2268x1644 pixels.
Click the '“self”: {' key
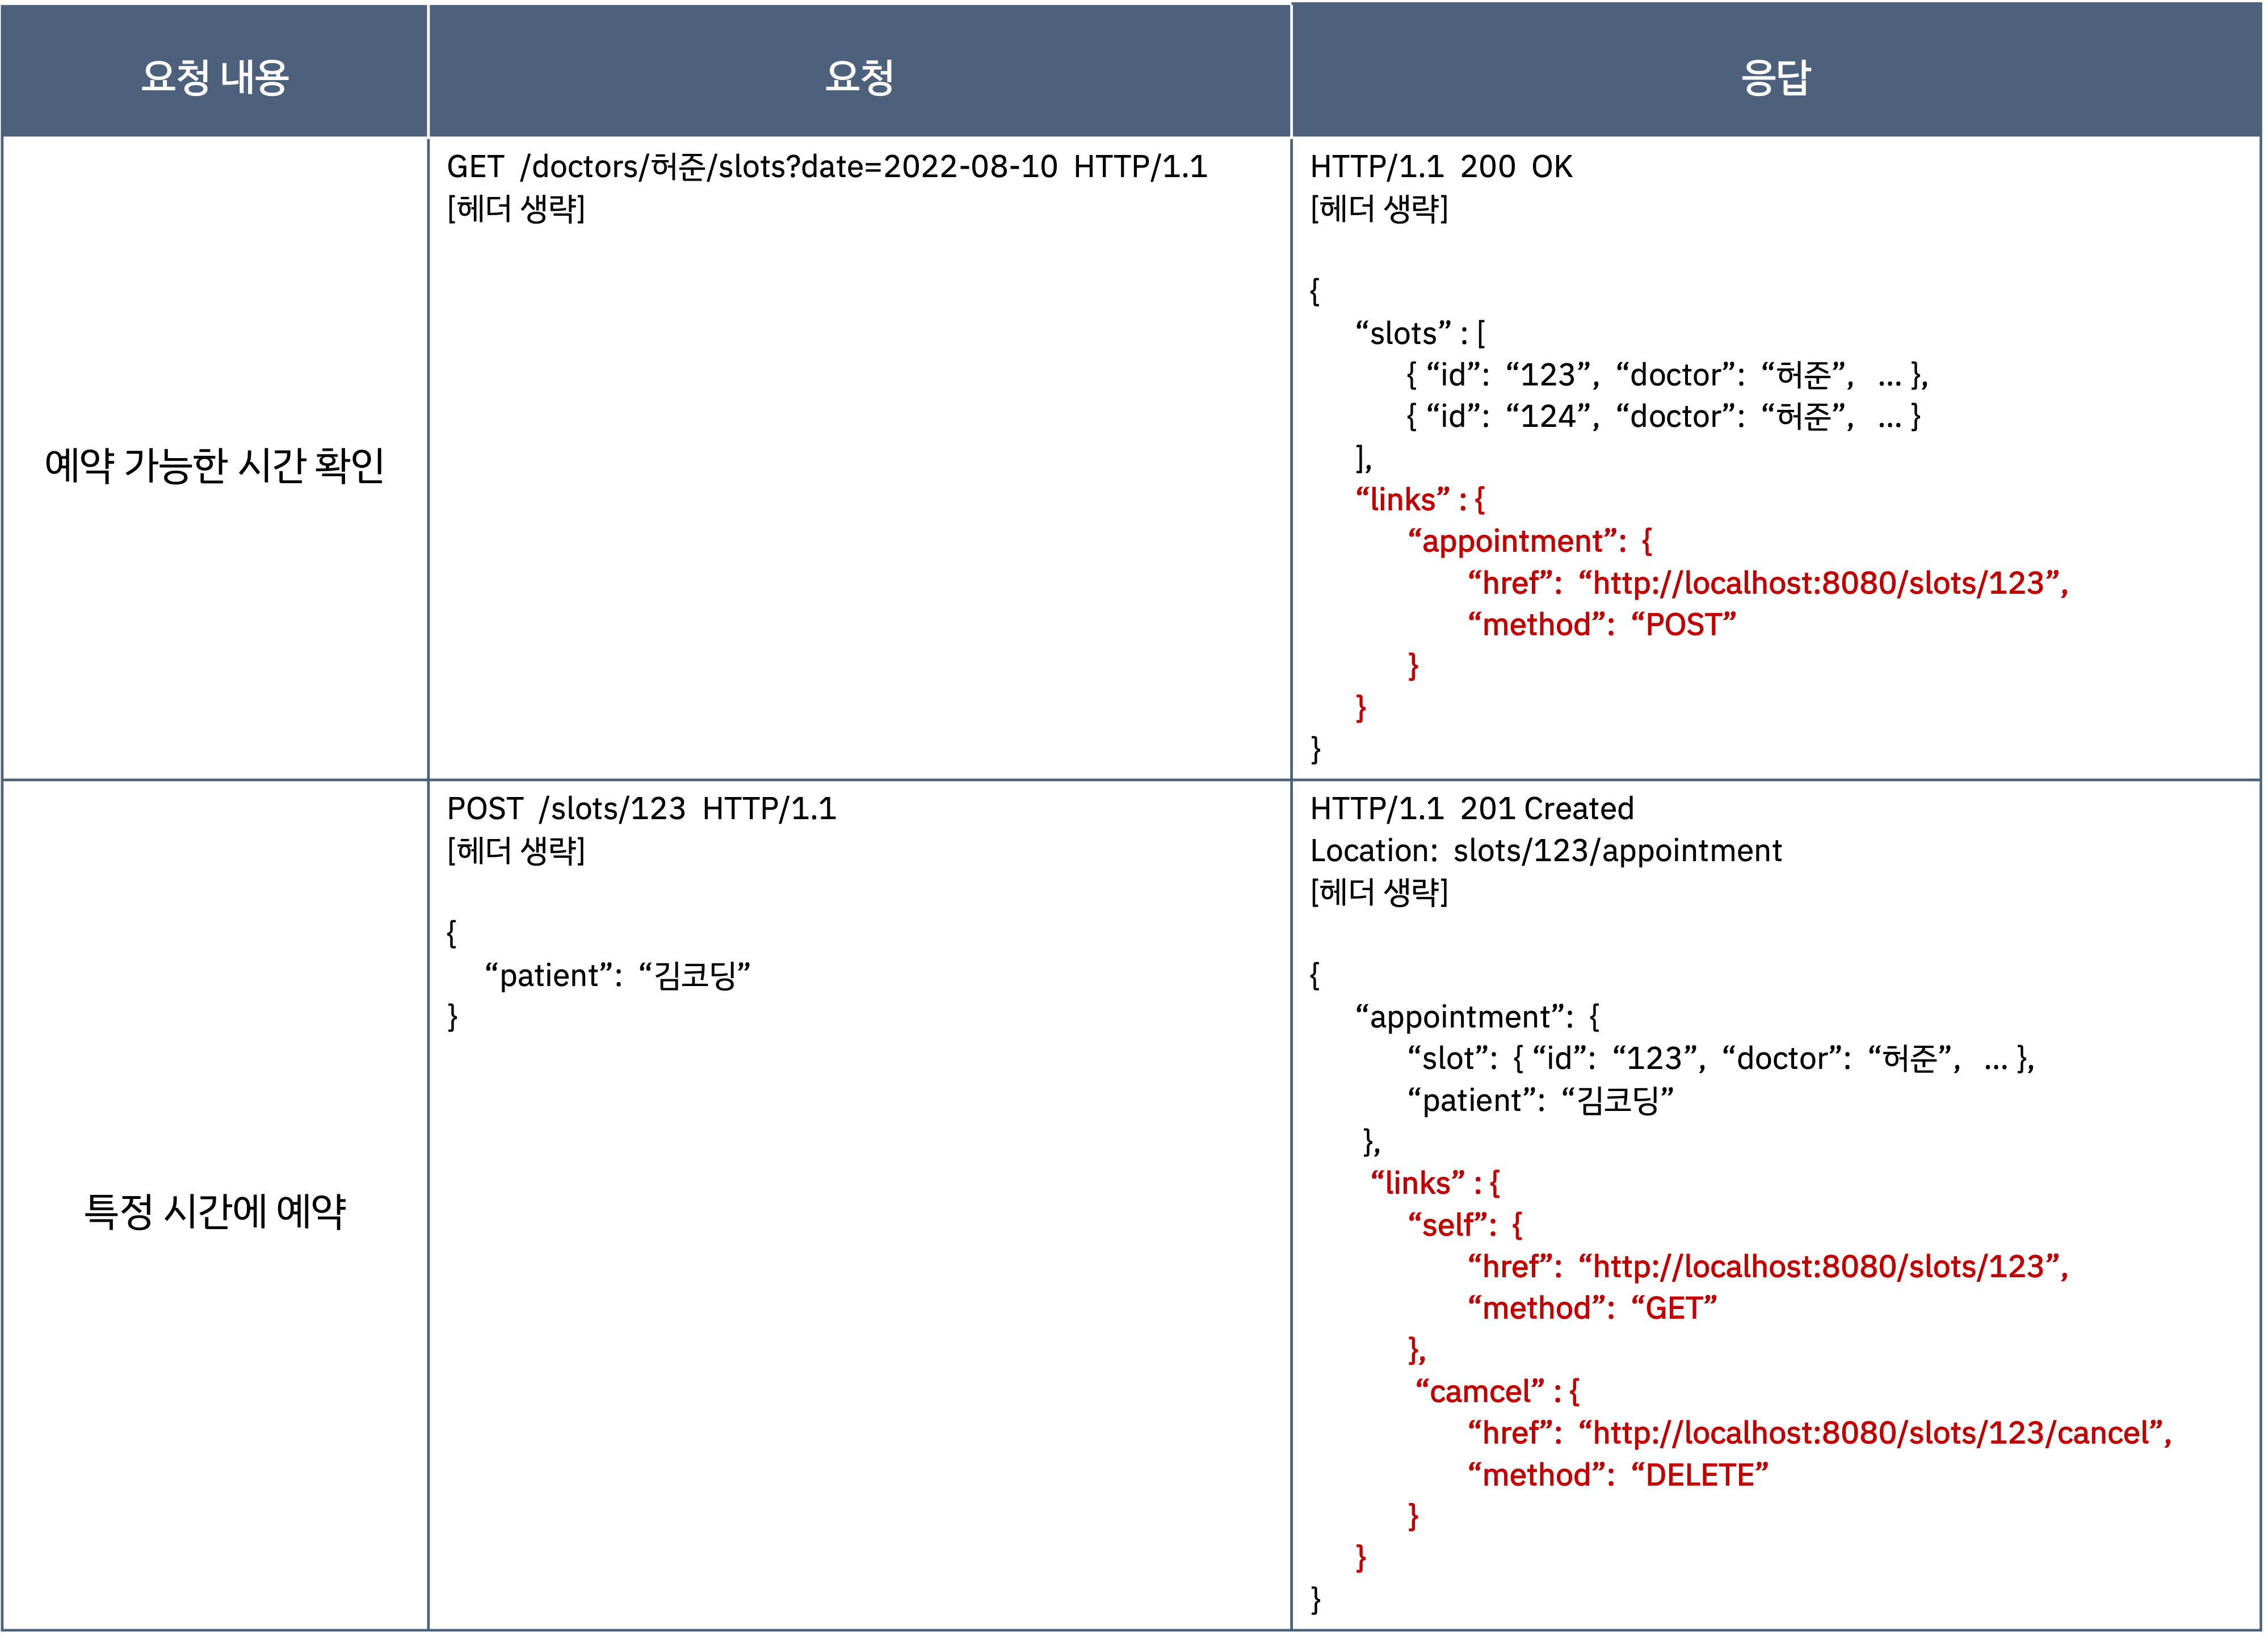[x=1465, y=1225]
